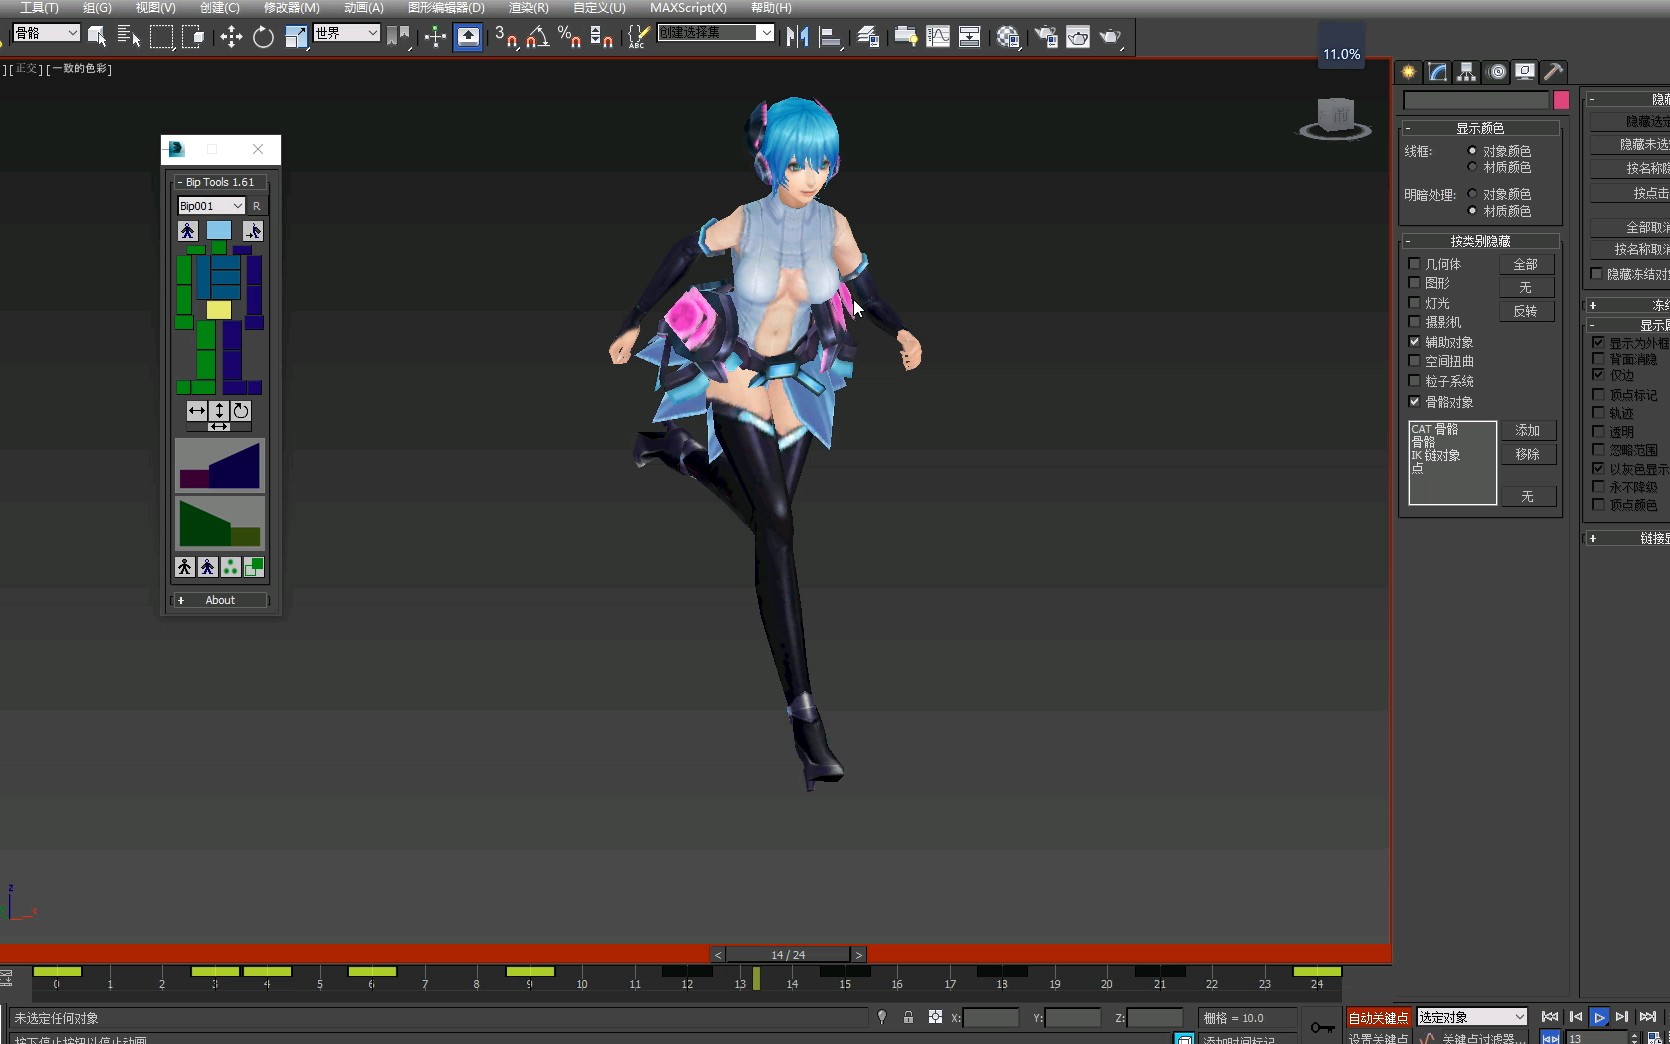Open the Layer Manager icon
1670x1044 pixels.
868,37
